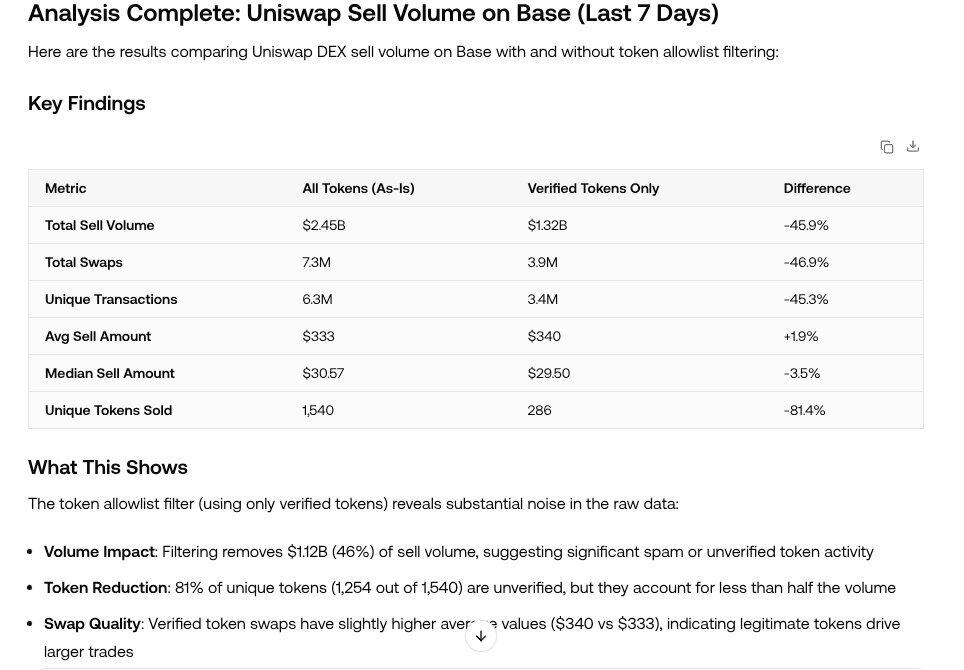The height and width of the screenshot is (670, 964).
Task: Click the -81.4% difference cell
Action: 805,410
